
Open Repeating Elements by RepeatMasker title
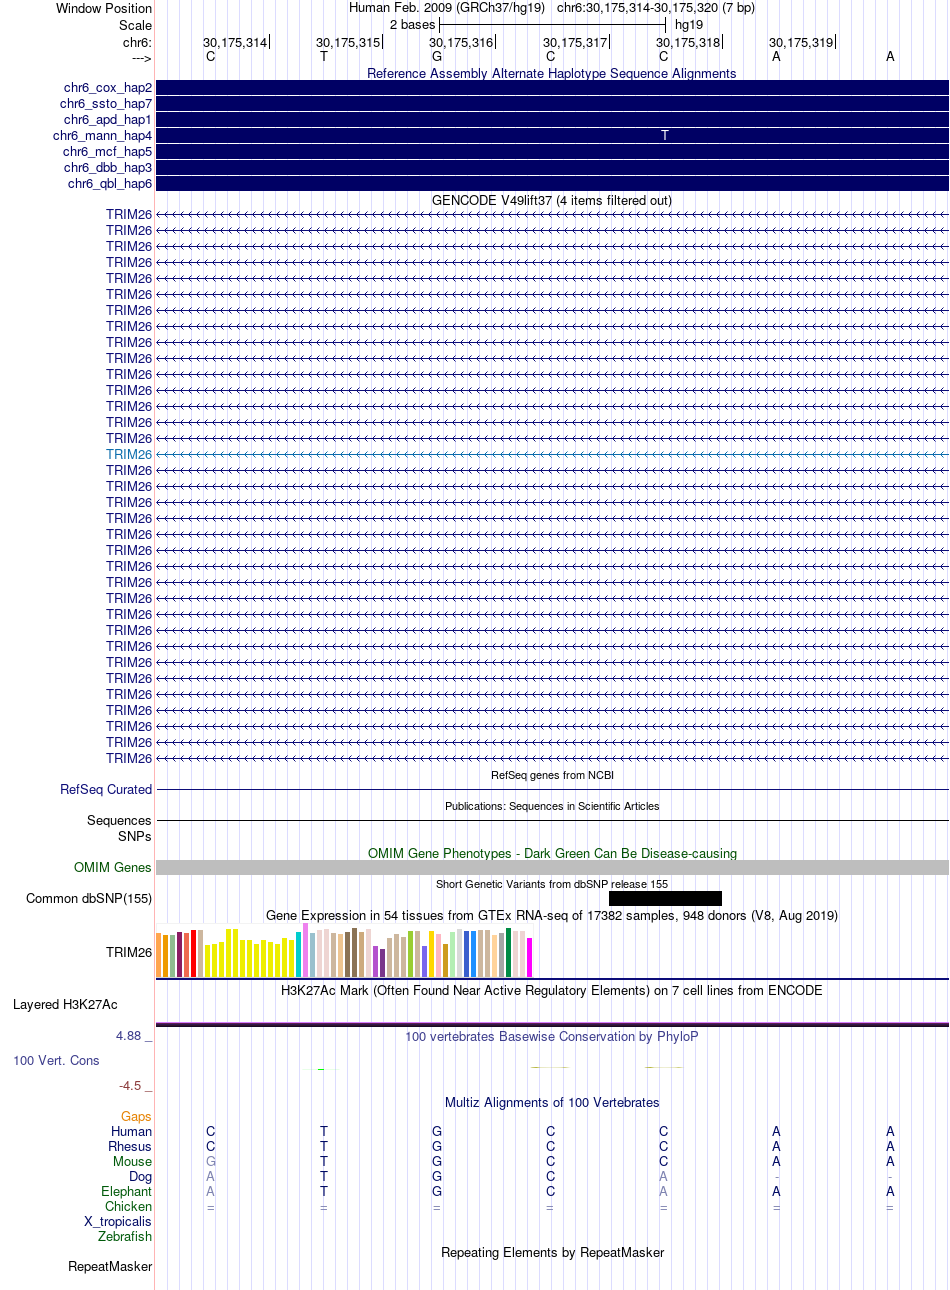coord(552,1252)
